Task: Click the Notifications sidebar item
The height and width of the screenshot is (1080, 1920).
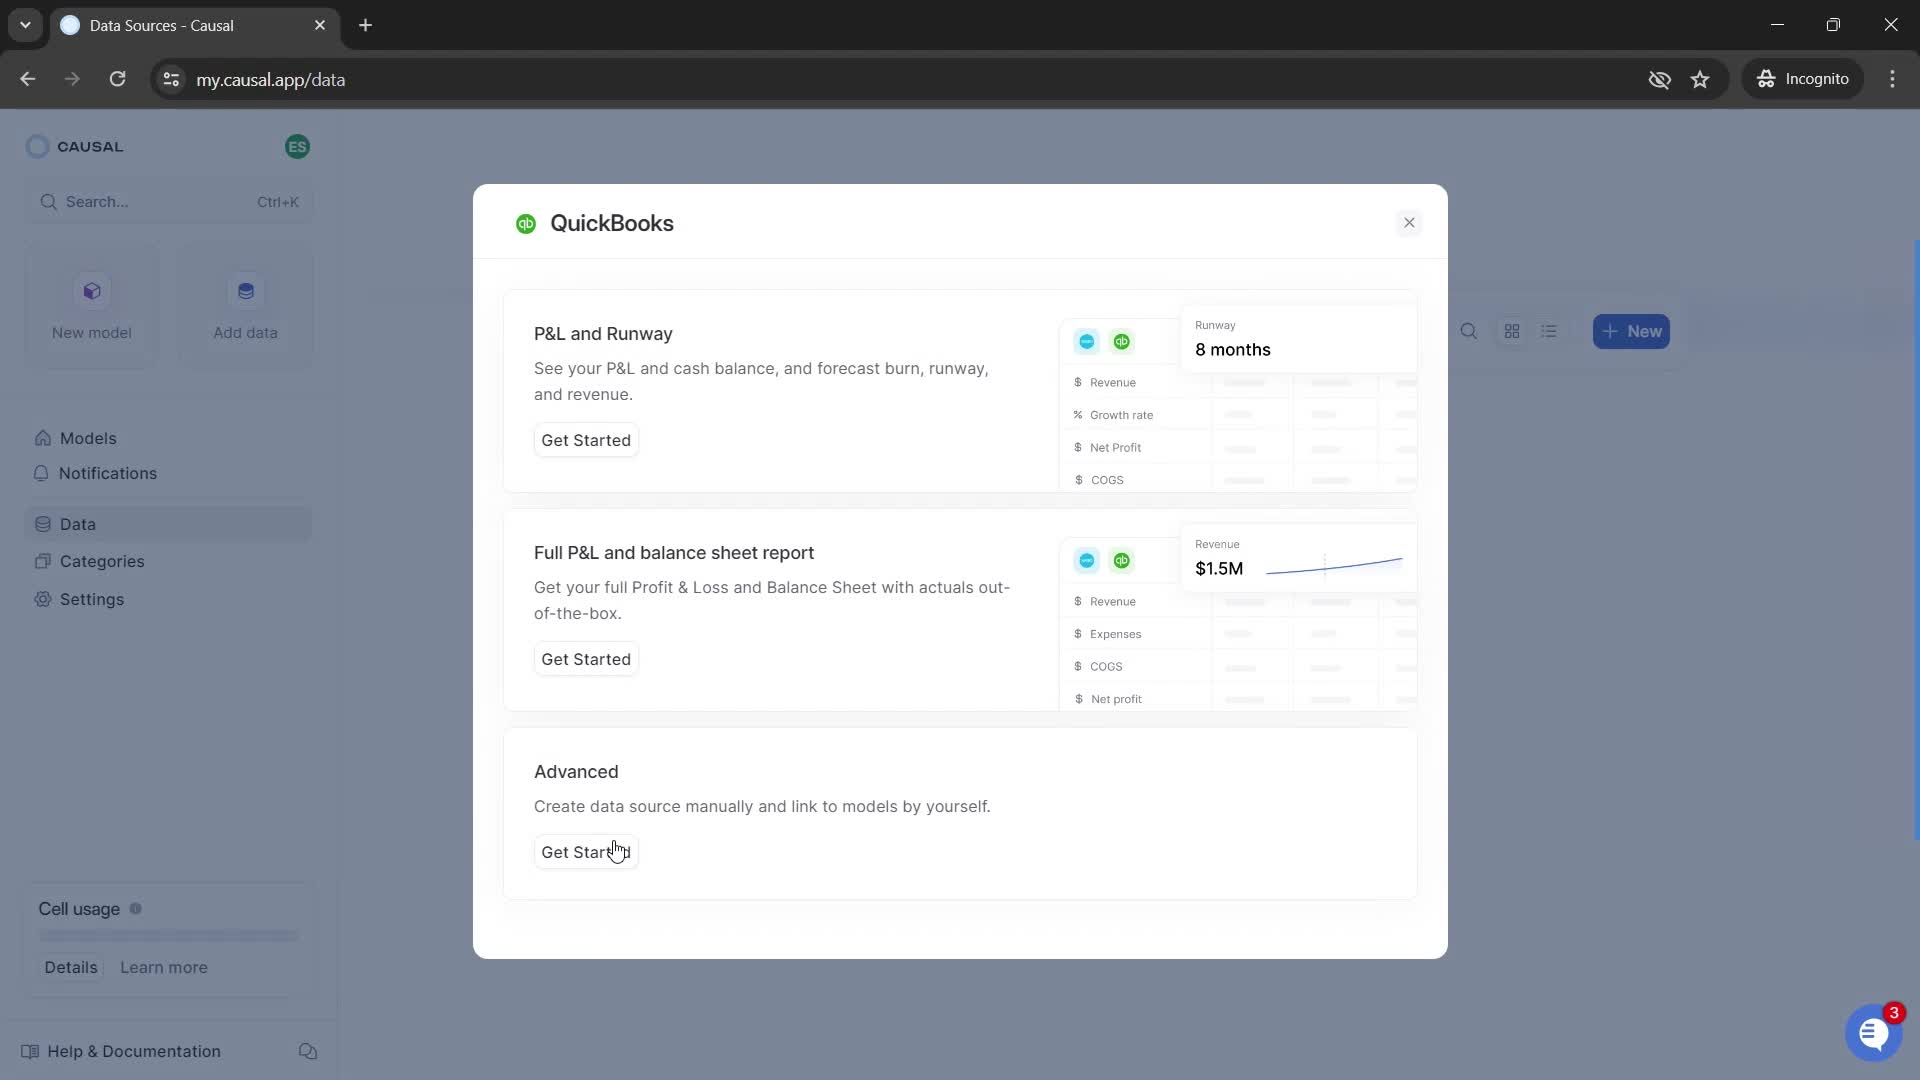Action: pos(107,472)
